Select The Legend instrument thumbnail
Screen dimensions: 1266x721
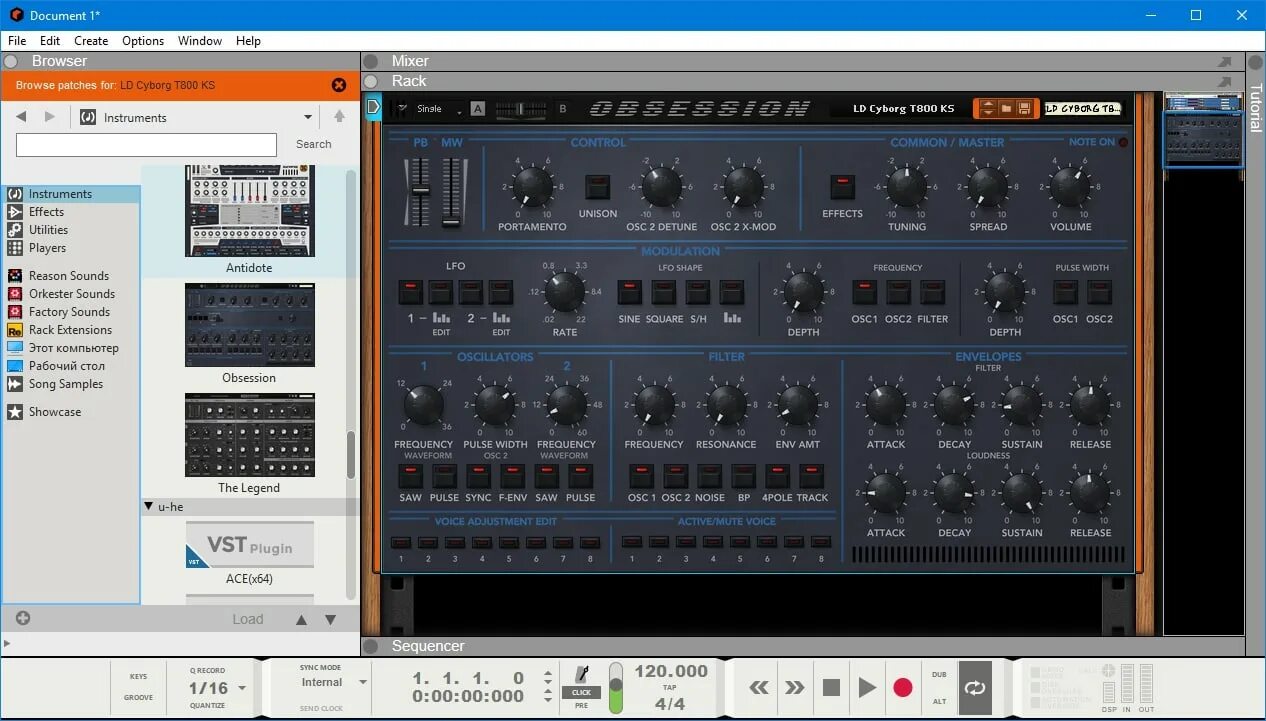[x=249, y=435]
